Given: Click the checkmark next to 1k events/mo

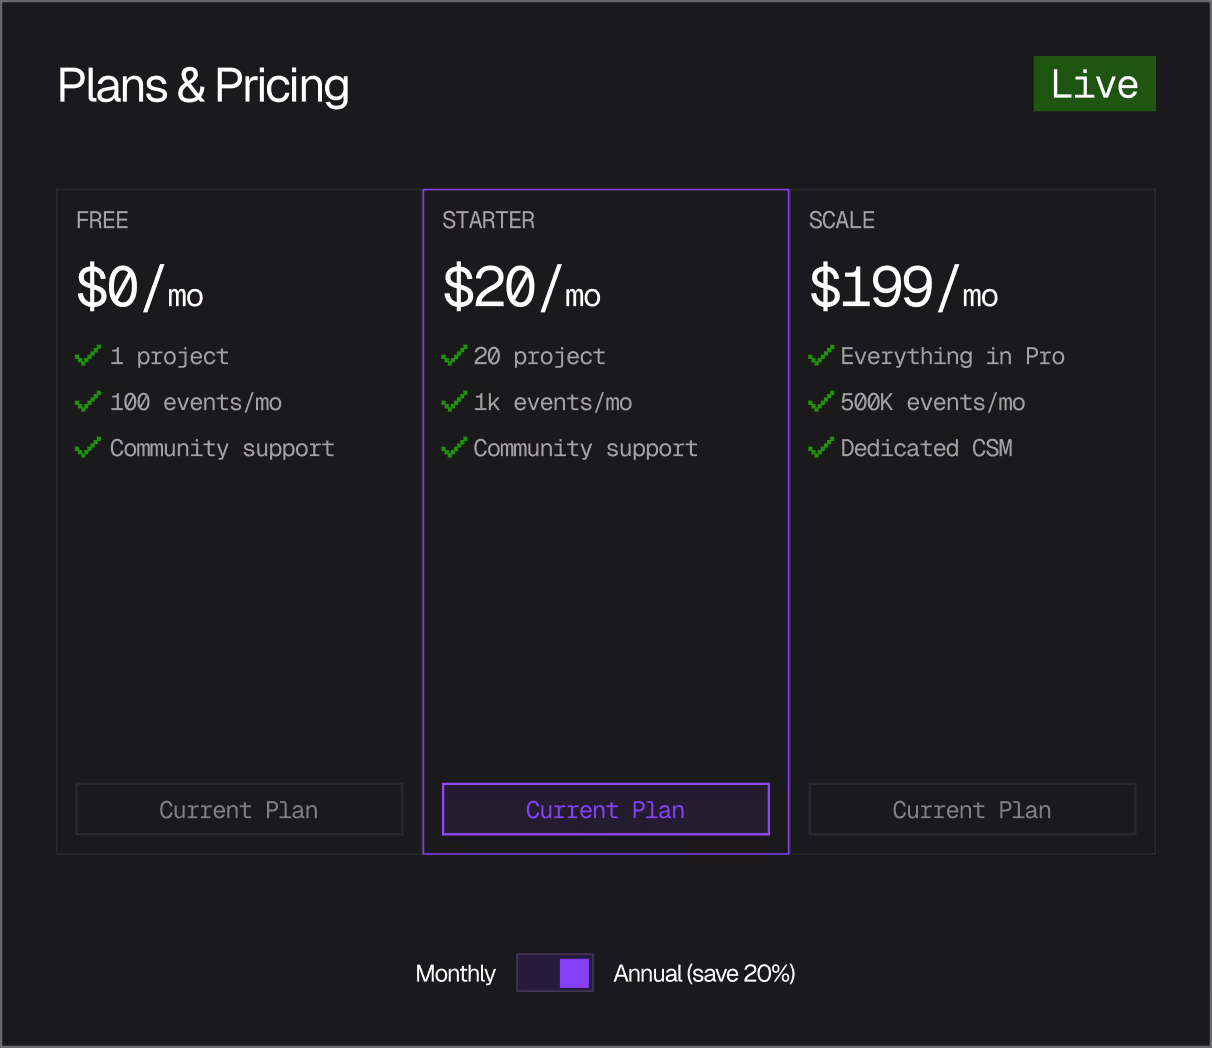Looking at the screenshot, I should tap(454, 402).
